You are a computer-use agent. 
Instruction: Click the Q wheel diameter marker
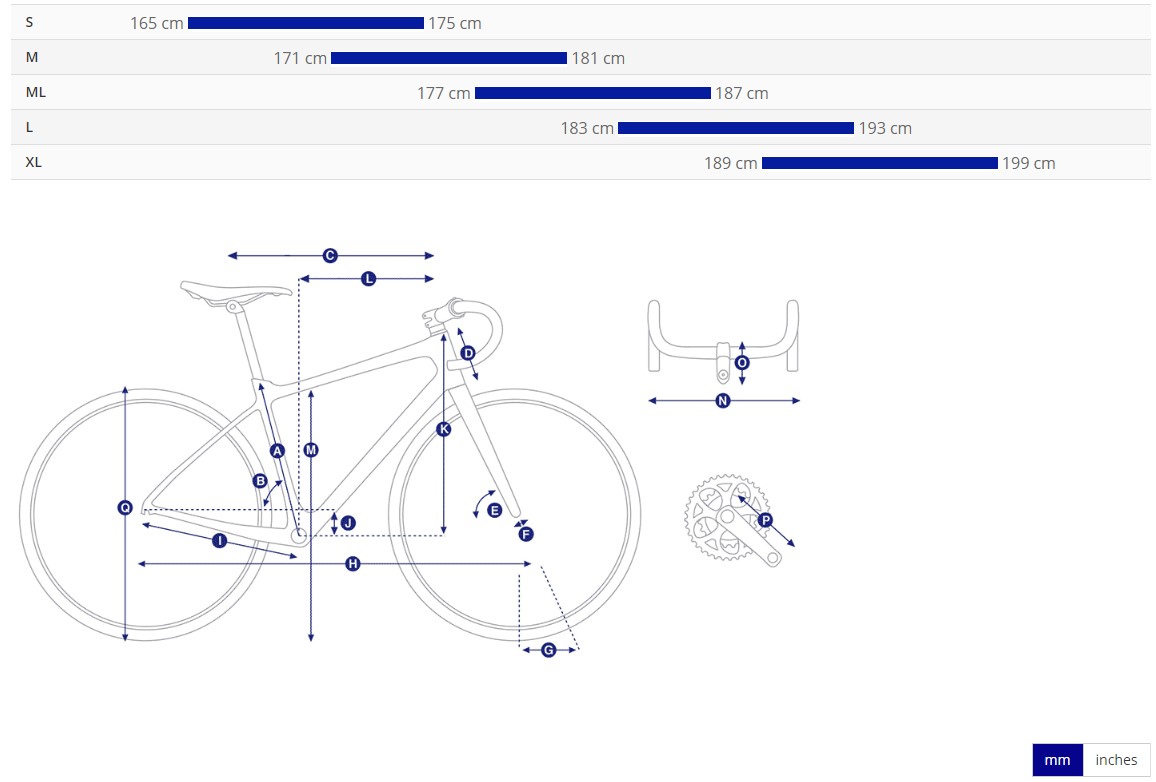coord(125,508)
